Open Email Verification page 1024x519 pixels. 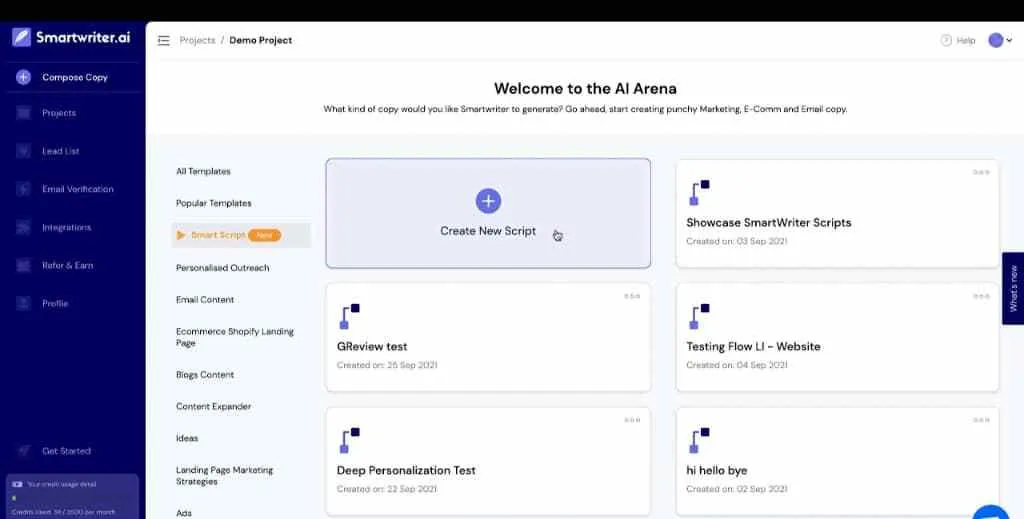(78, 189)
